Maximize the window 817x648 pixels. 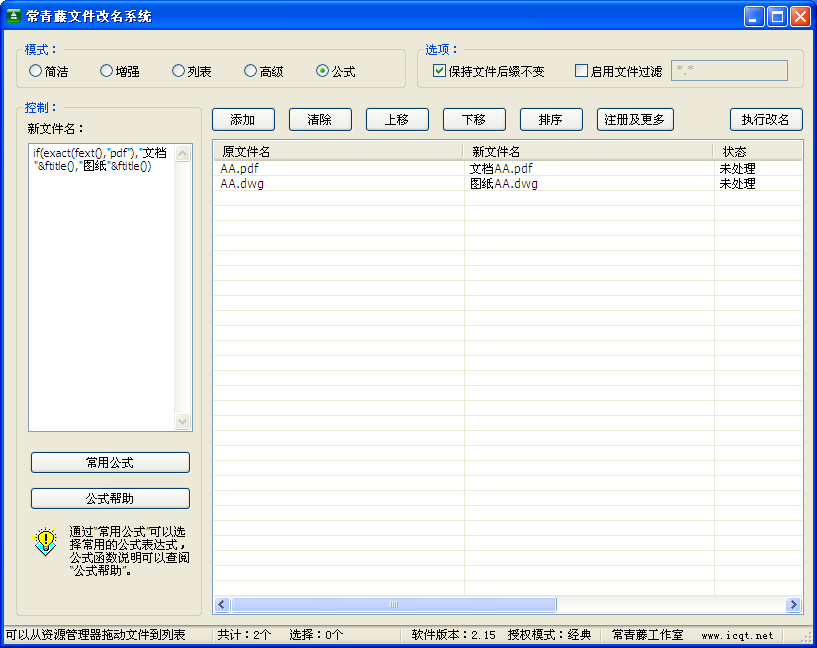coord(777,16)
